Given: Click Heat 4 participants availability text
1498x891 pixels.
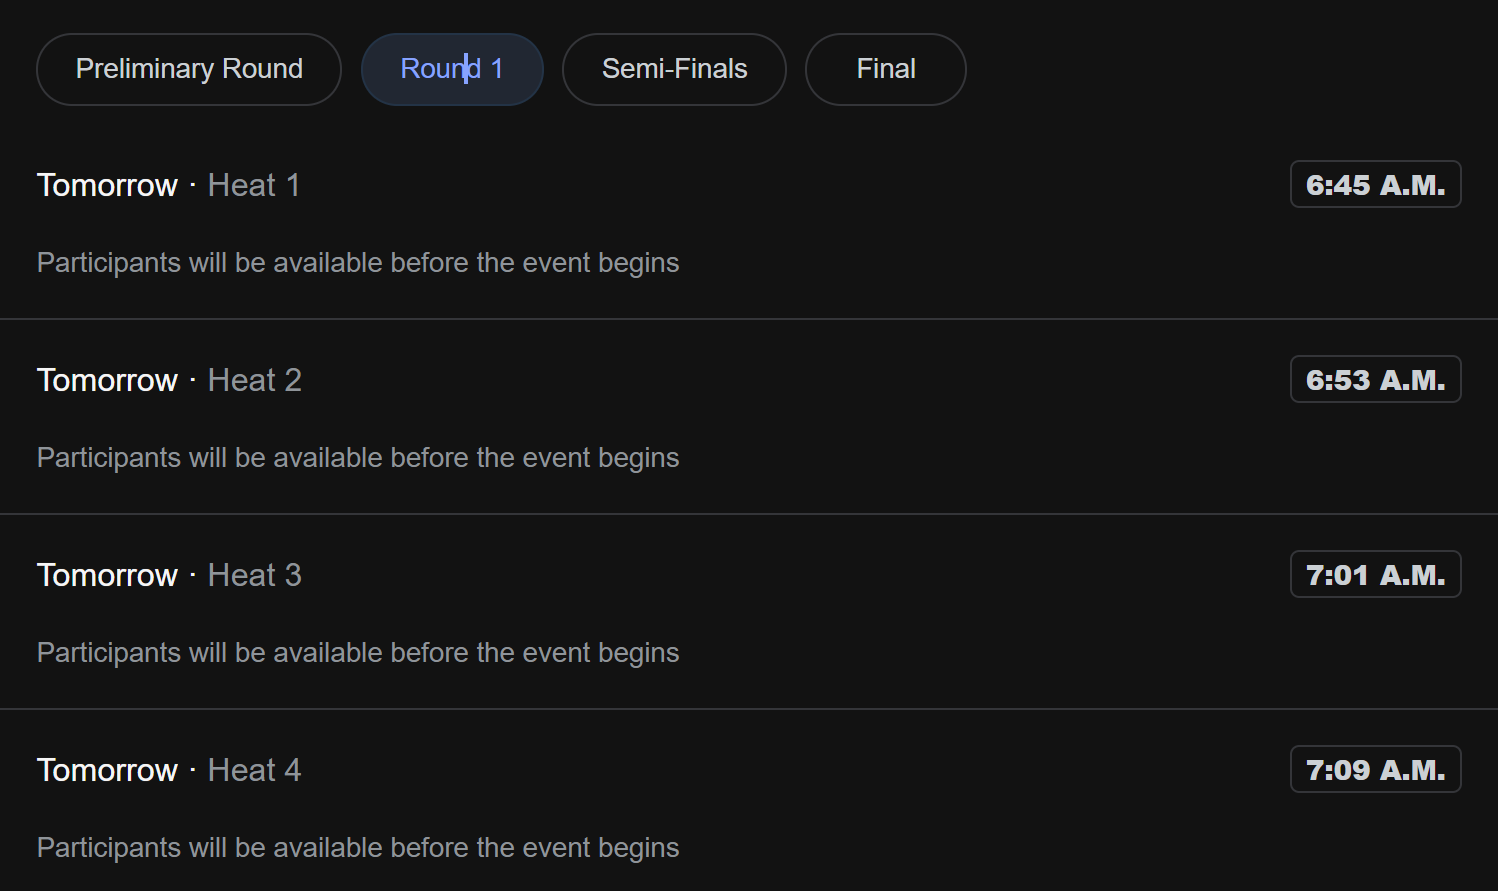Looking at the screenshot, I should [358, 848].
